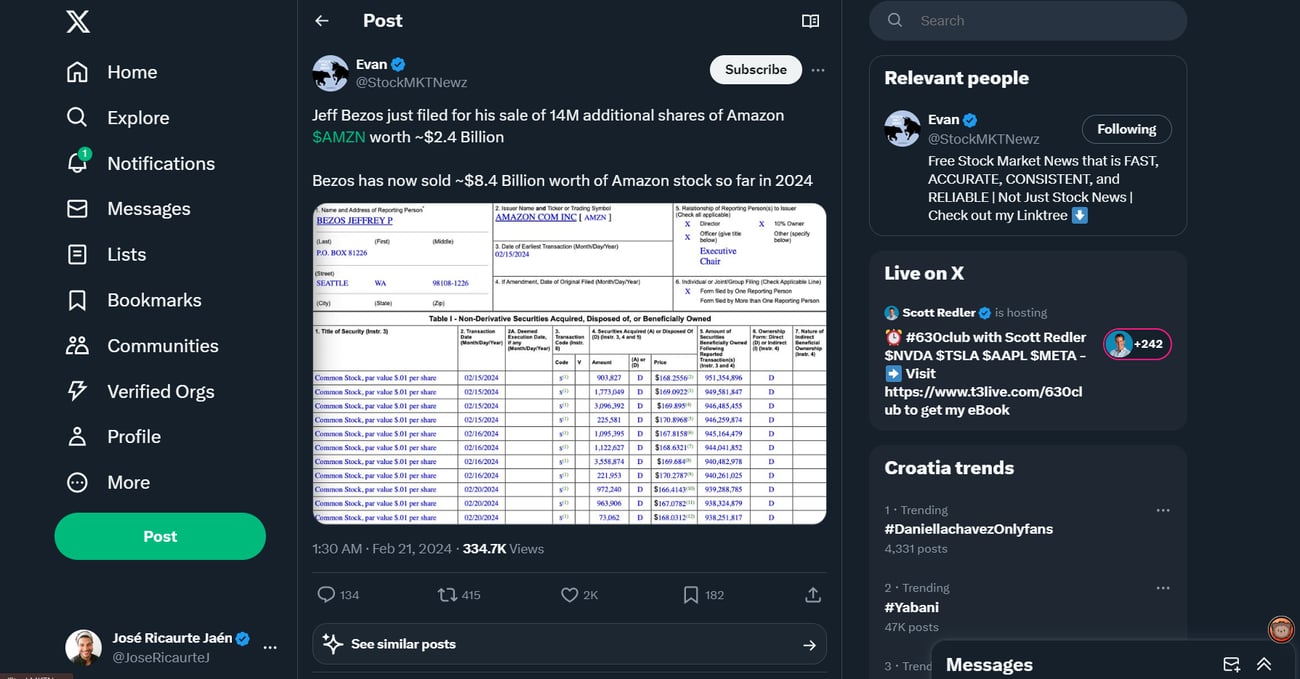Open more options on Evan's post
This screenshot has width=1300, height=679.
pyautogui.click(x=818, y=70)
